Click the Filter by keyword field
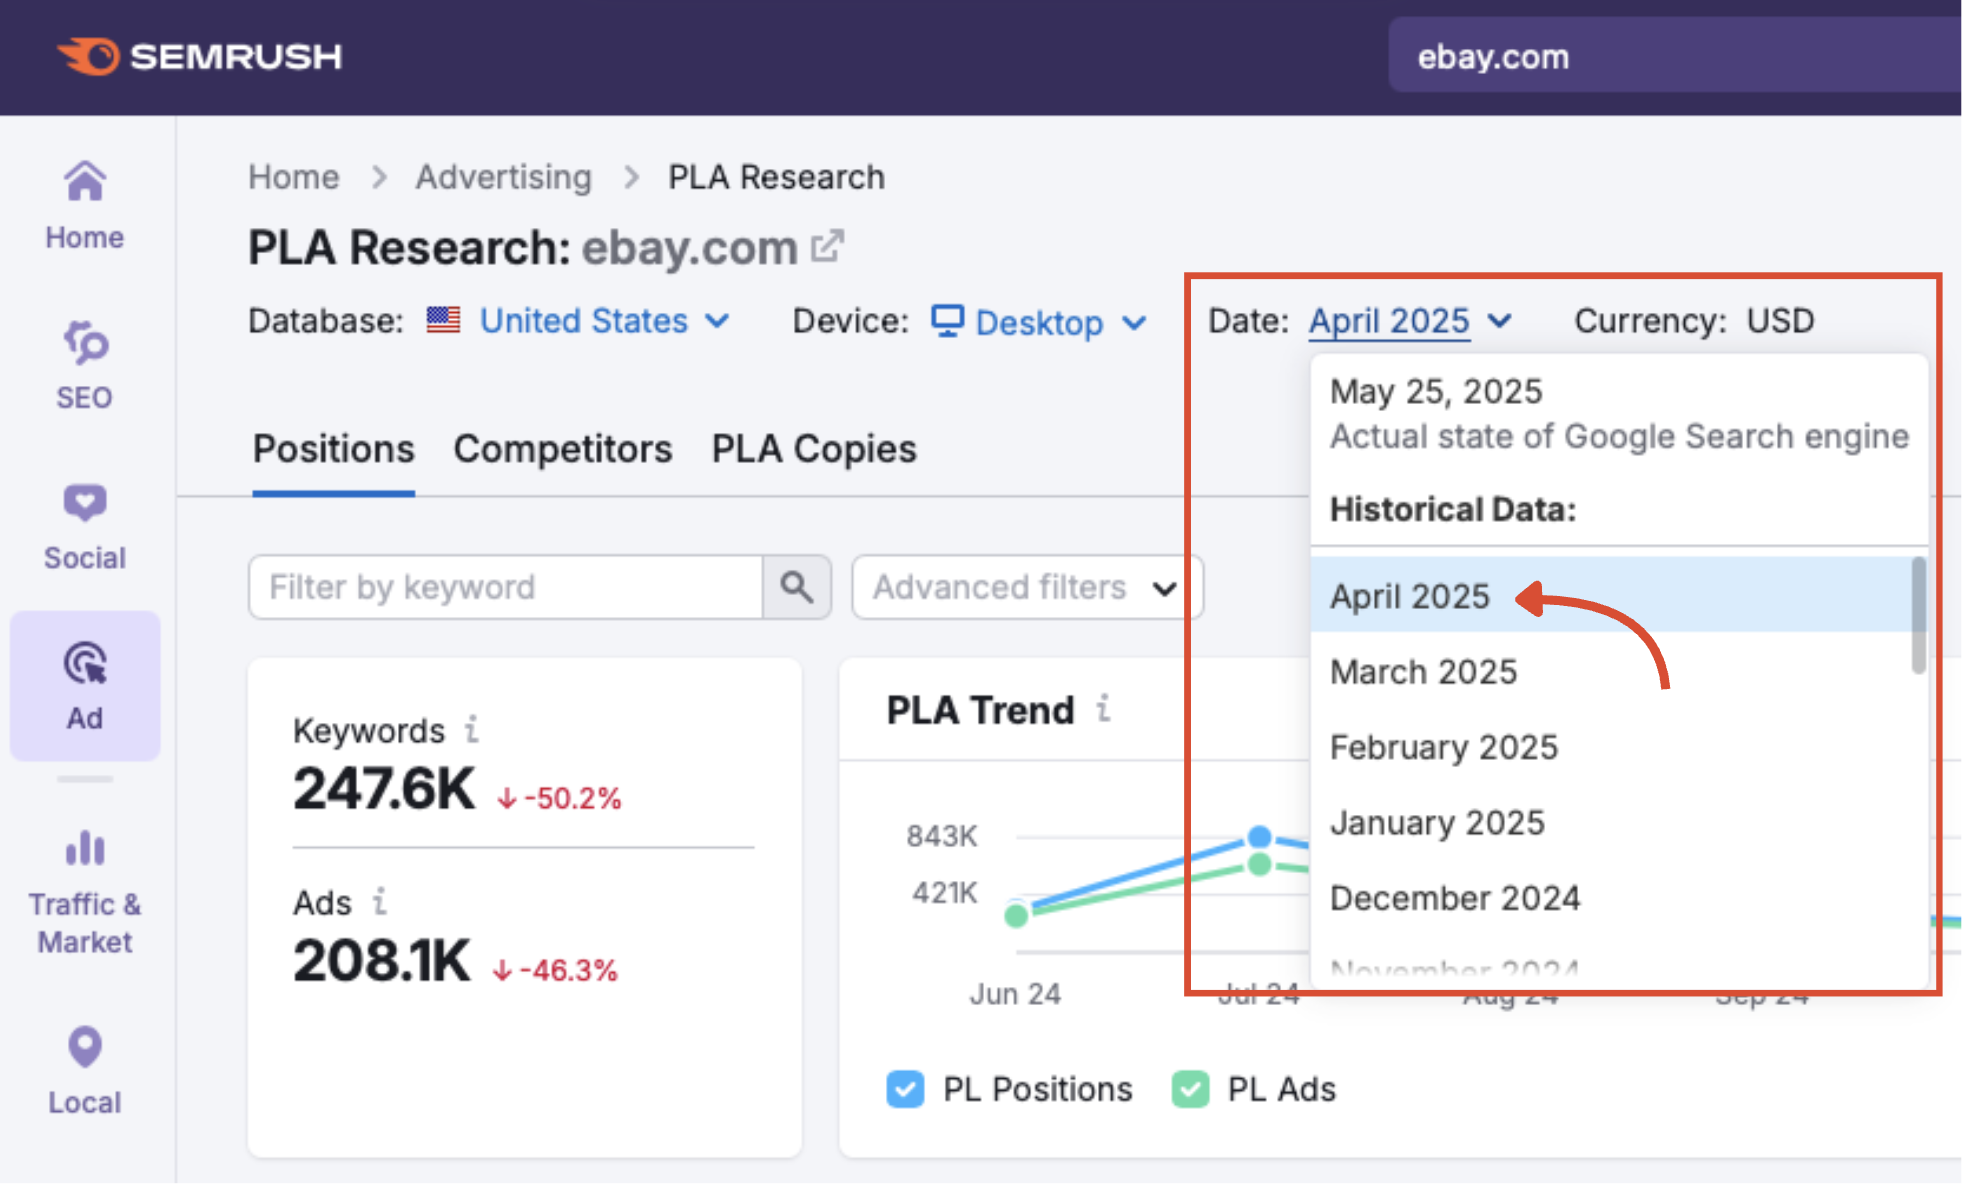This screenshot has height=1188, width=1962. [x=505, y=587]
